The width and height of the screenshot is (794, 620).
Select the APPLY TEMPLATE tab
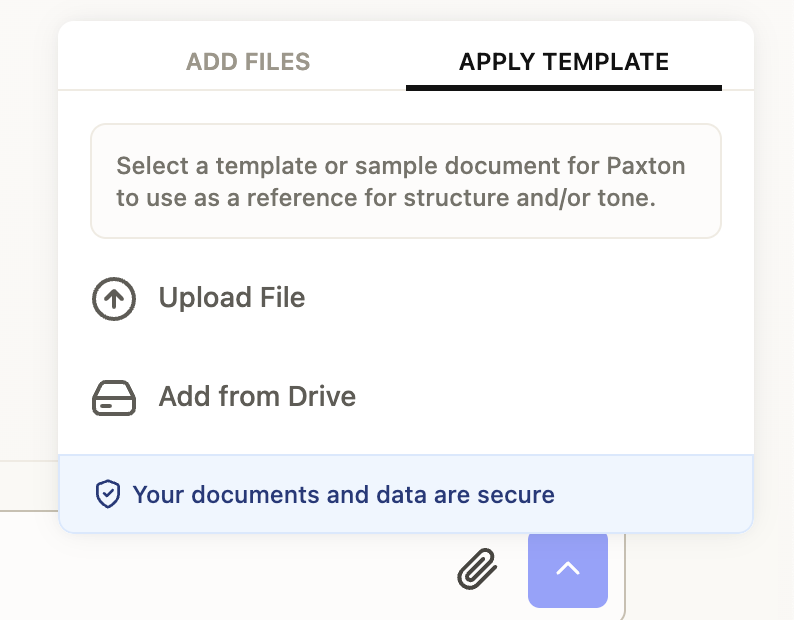[x=563, y=62]
